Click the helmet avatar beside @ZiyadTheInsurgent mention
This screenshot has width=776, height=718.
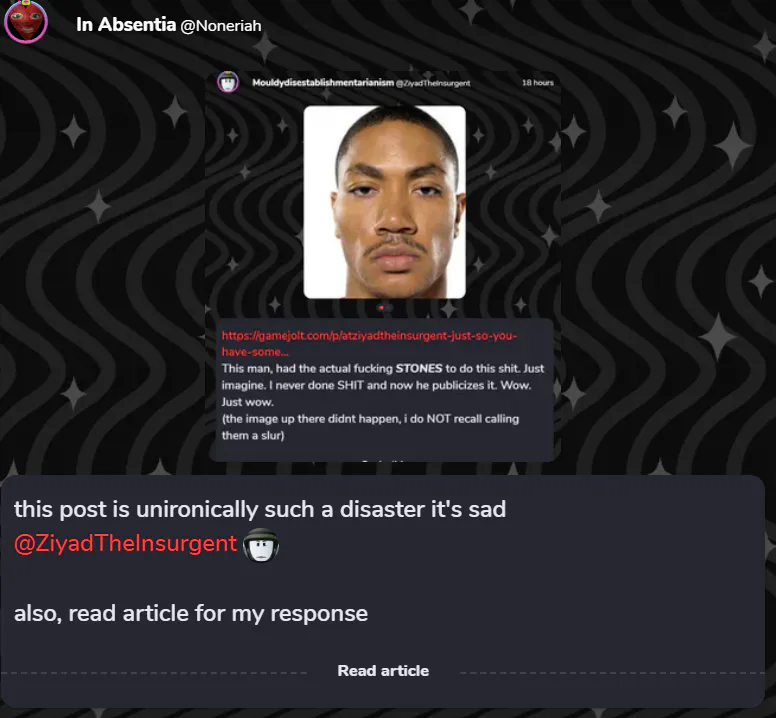[x=261, y=545]
